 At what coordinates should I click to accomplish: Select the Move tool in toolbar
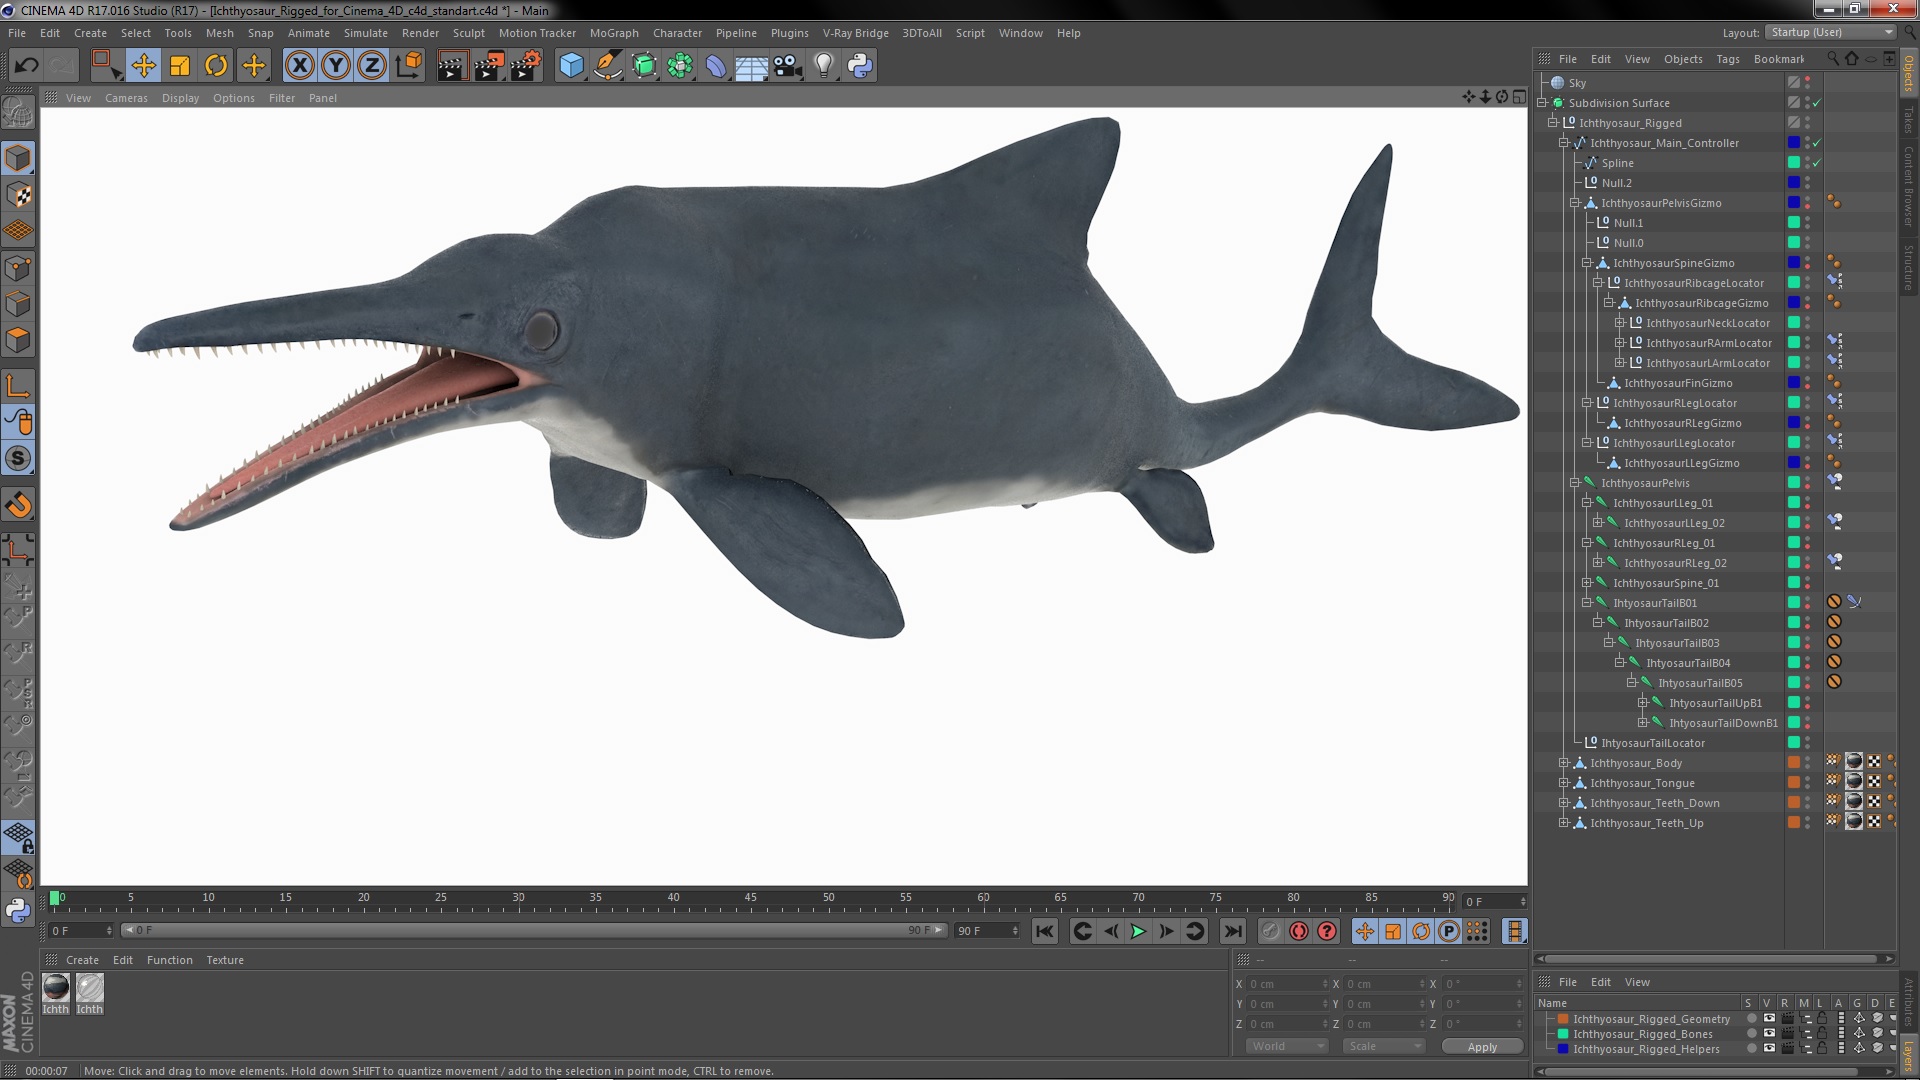click(x=143, y=66)
